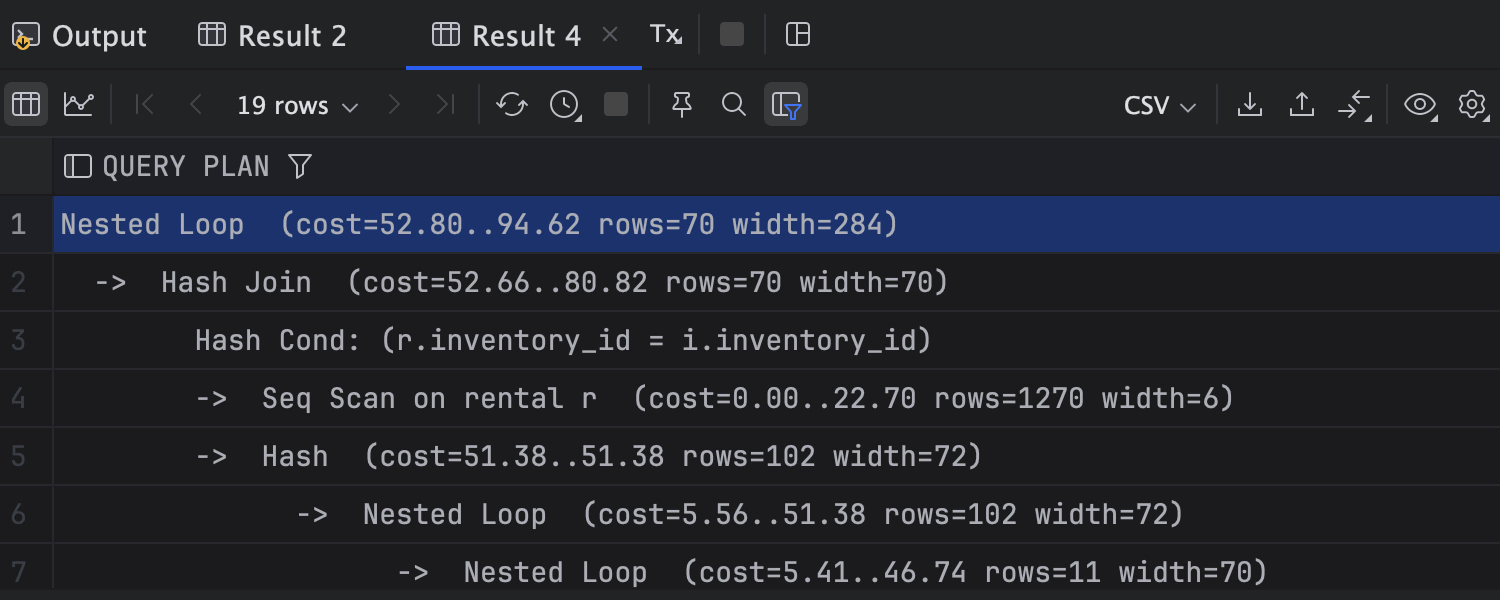Open the CSV format dropdown
Viewport: 1500px width, 600px height.
1160,105
